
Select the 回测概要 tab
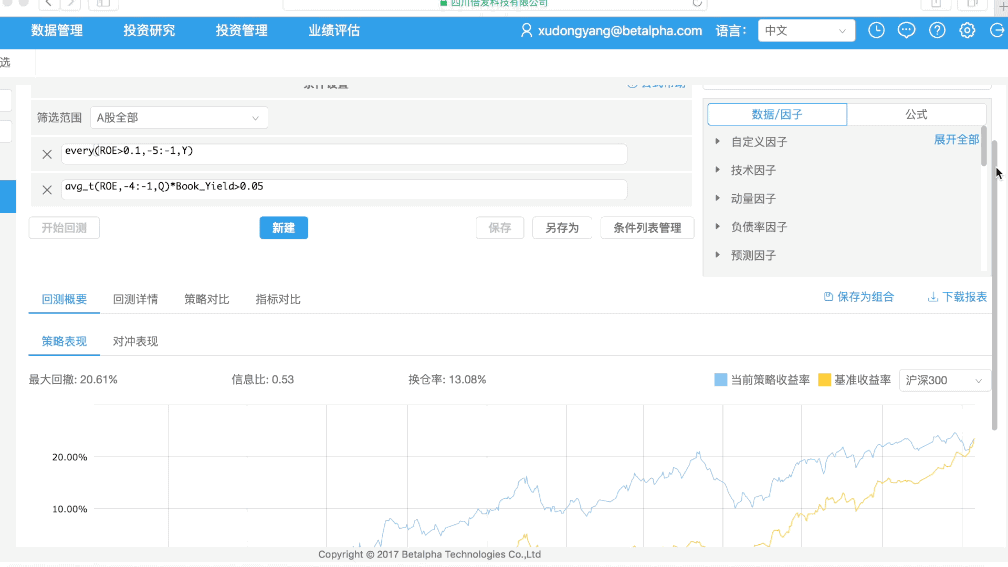tap(64, 300)
